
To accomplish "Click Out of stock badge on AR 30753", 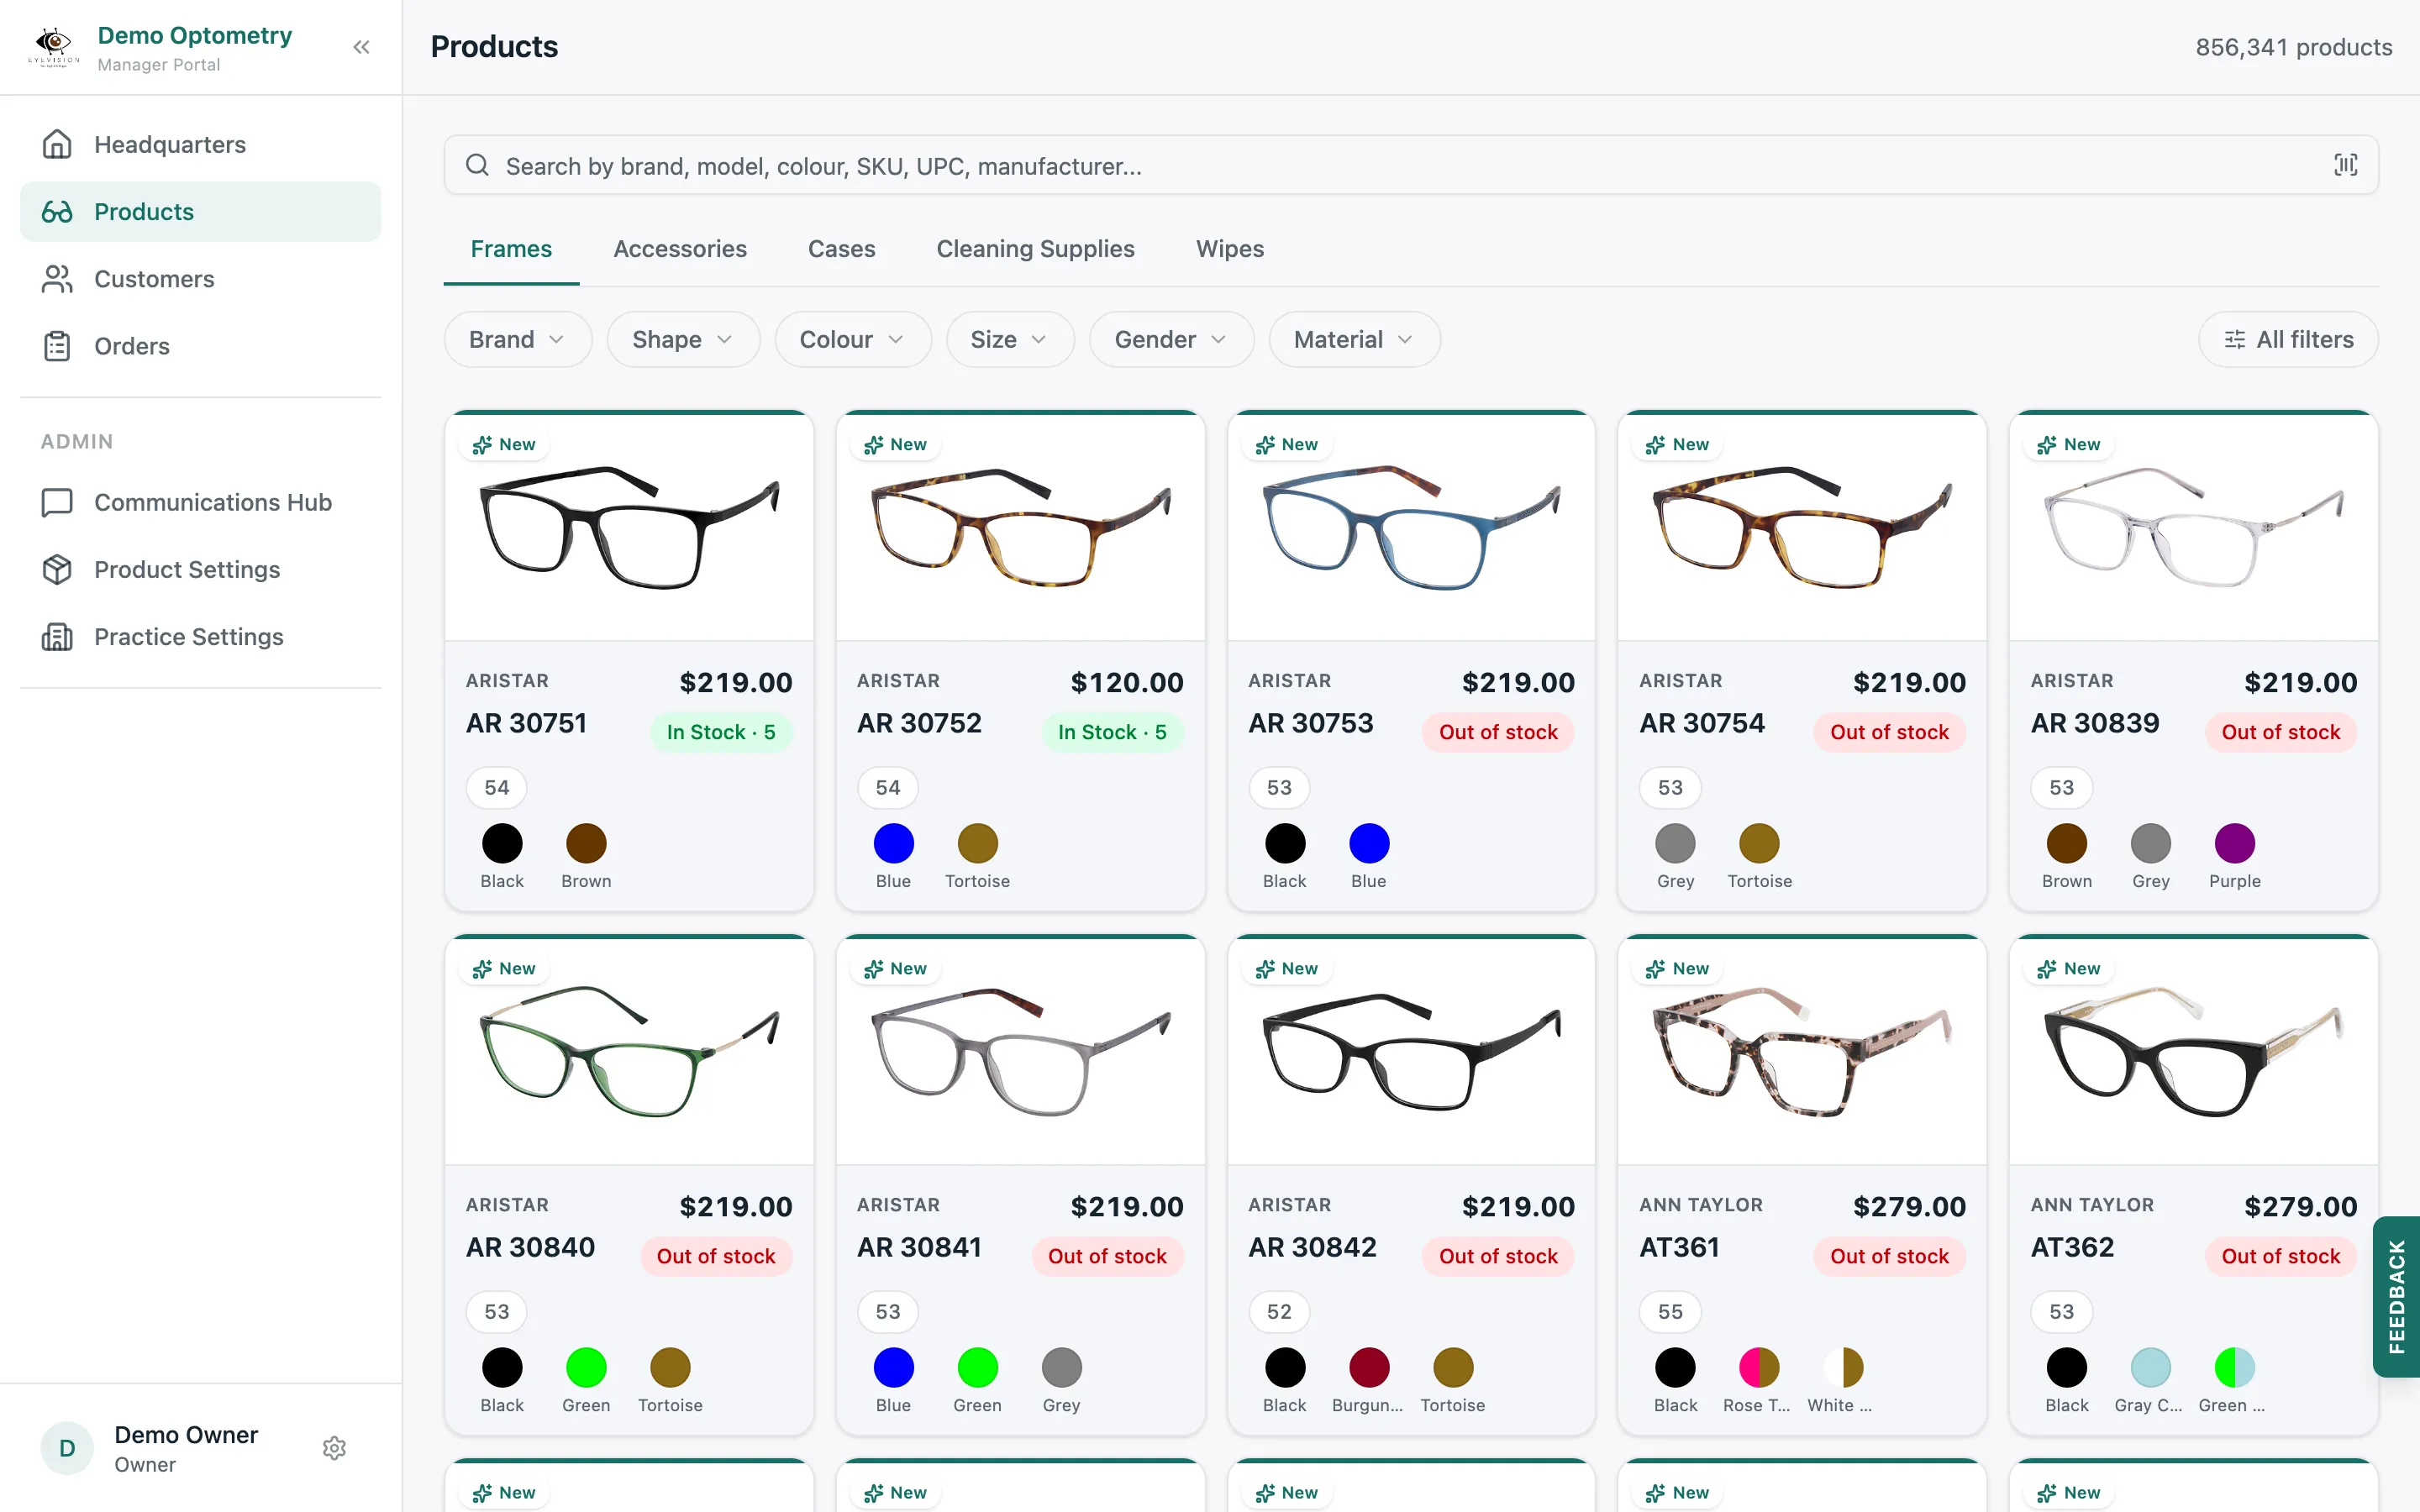I will pyautogui.click(x=1498, y=732).
